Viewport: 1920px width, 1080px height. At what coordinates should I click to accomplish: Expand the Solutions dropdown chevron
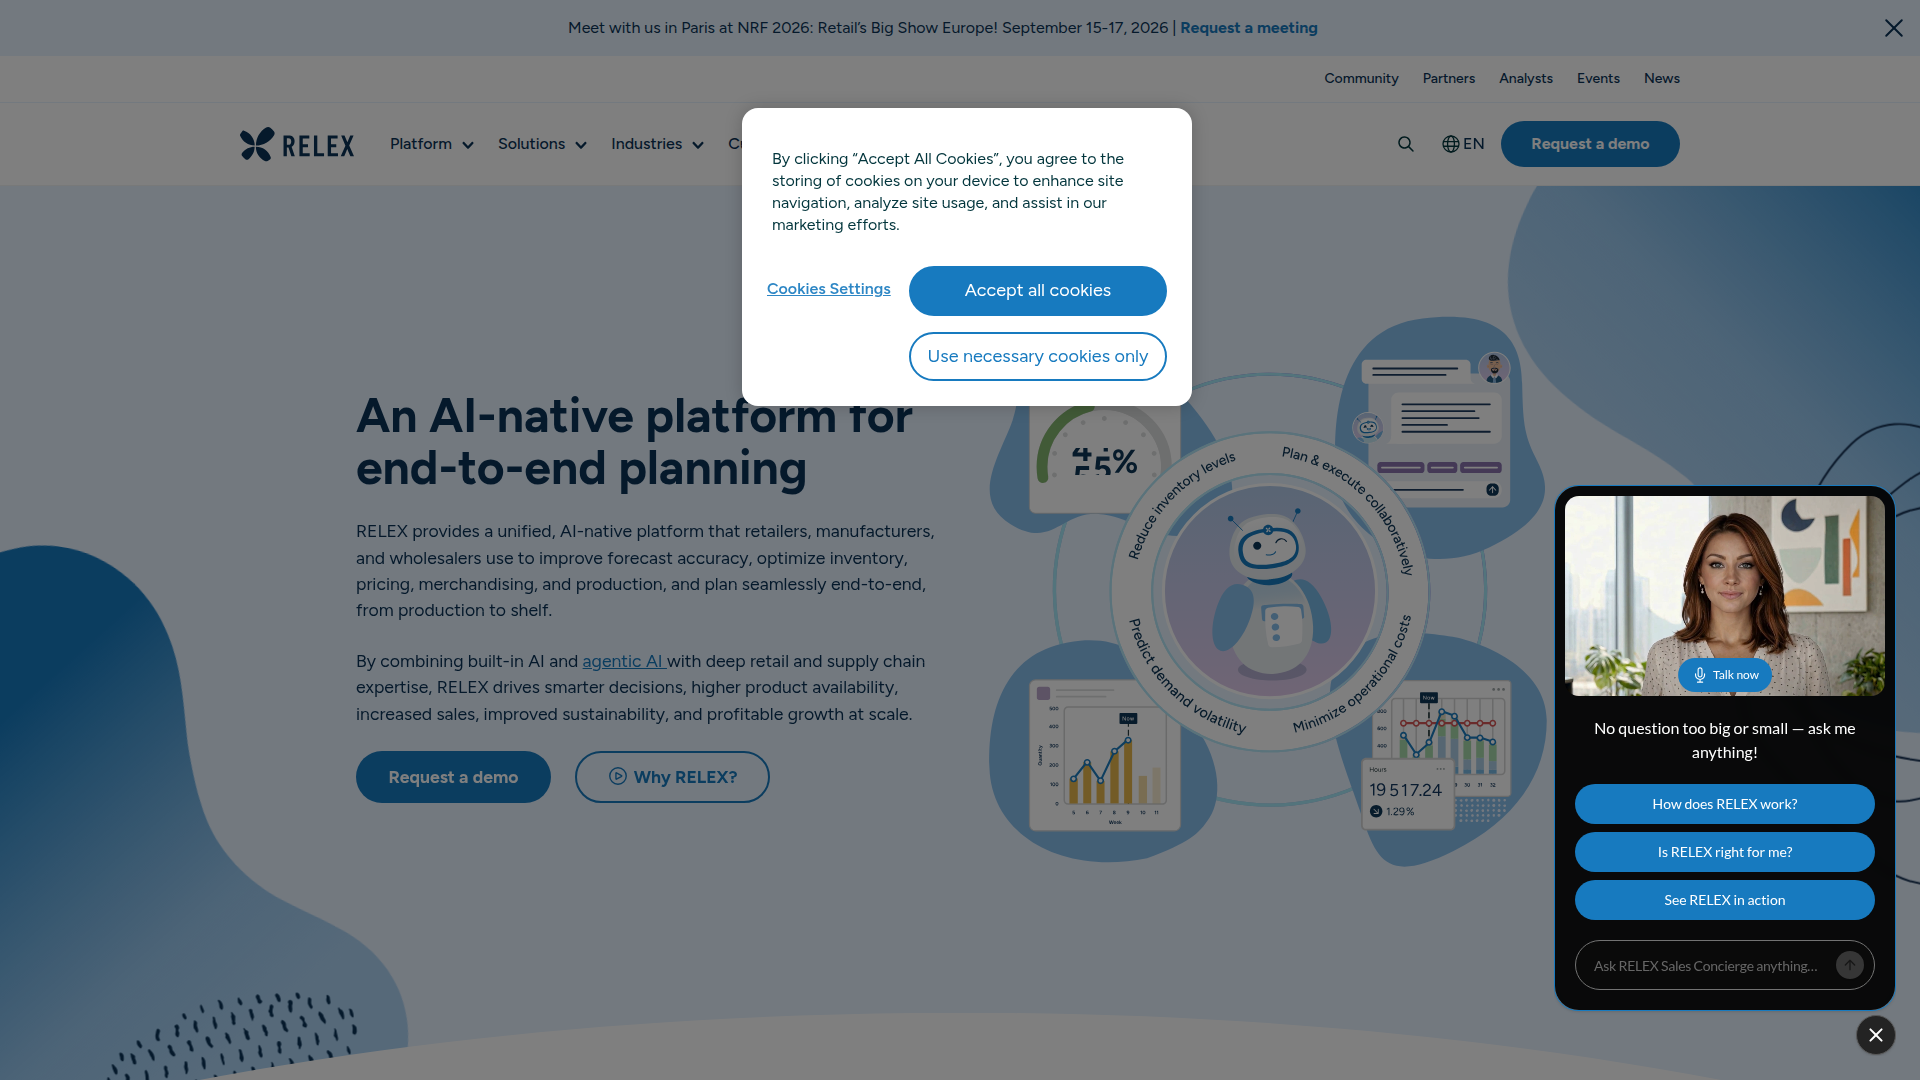(x=581, y=145)
